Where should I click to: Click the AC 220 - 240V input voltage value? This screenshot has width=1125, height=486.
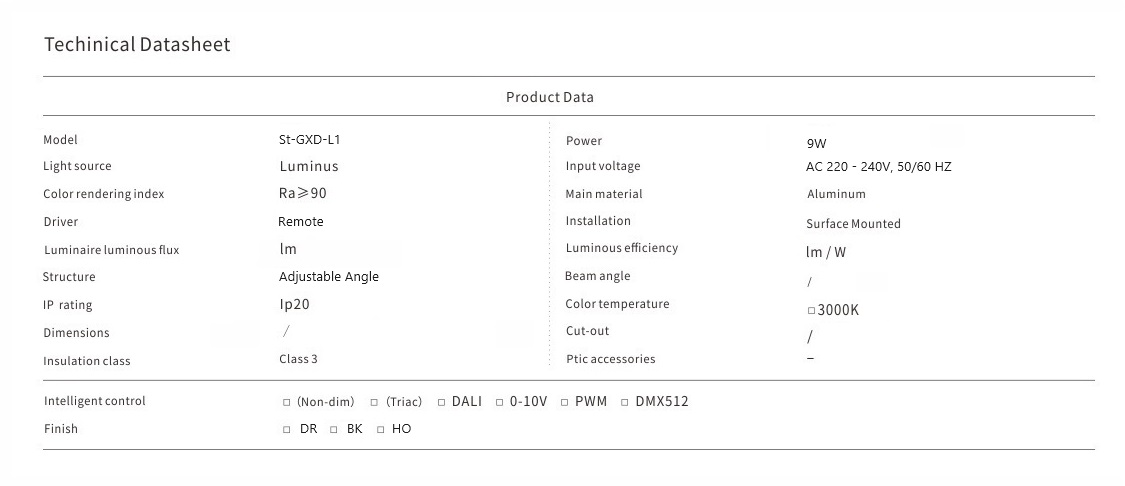click(878, 167)
